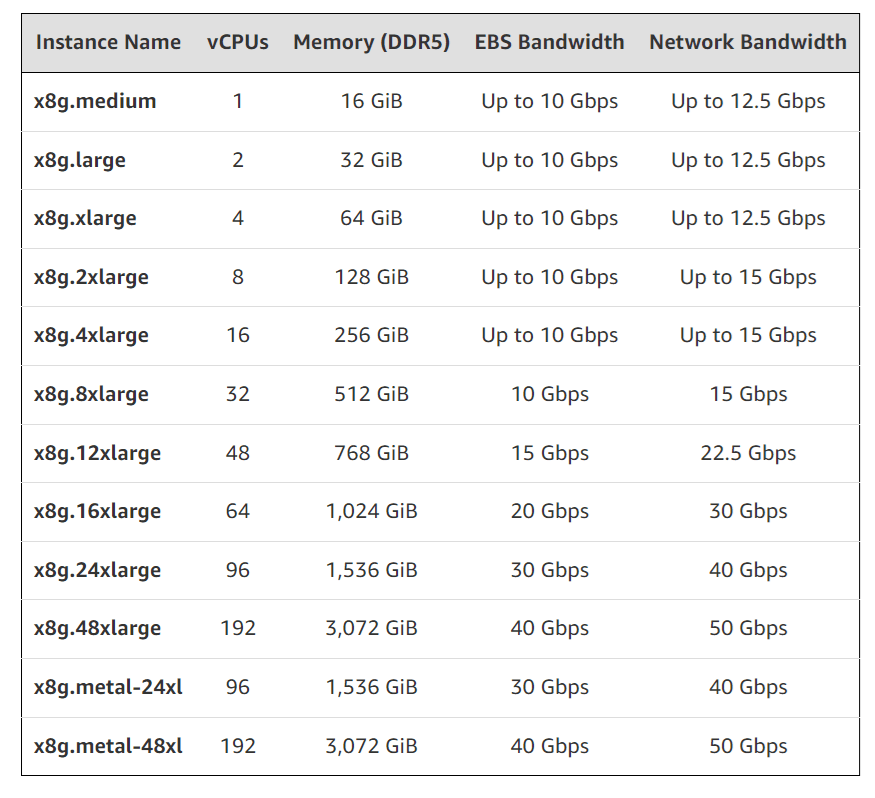Click the x8g.8xlarge instance name
This screenshot has width=875, height=798.
(91, 394)
